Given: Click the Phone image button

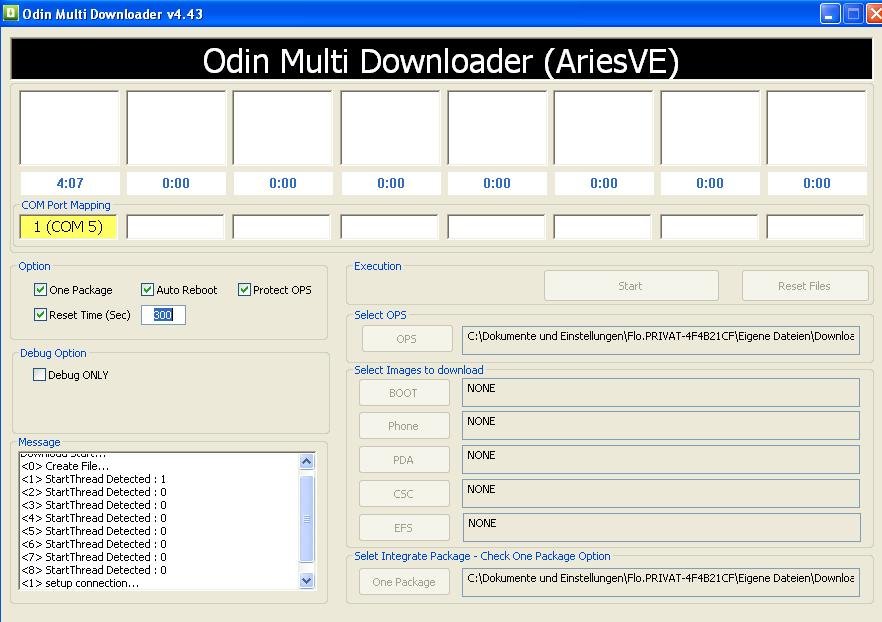Looking at the screenshot, I should point(404,426).
